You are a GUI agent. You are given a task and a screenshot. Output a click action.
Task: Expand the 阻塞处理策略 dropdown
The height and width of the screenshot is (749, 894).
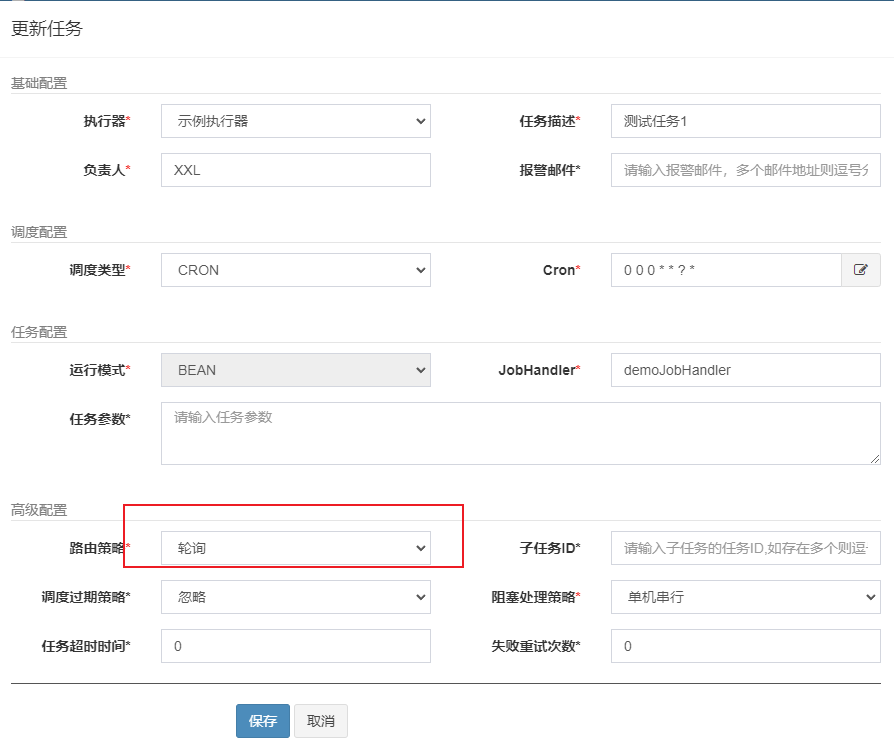(745, 597)
